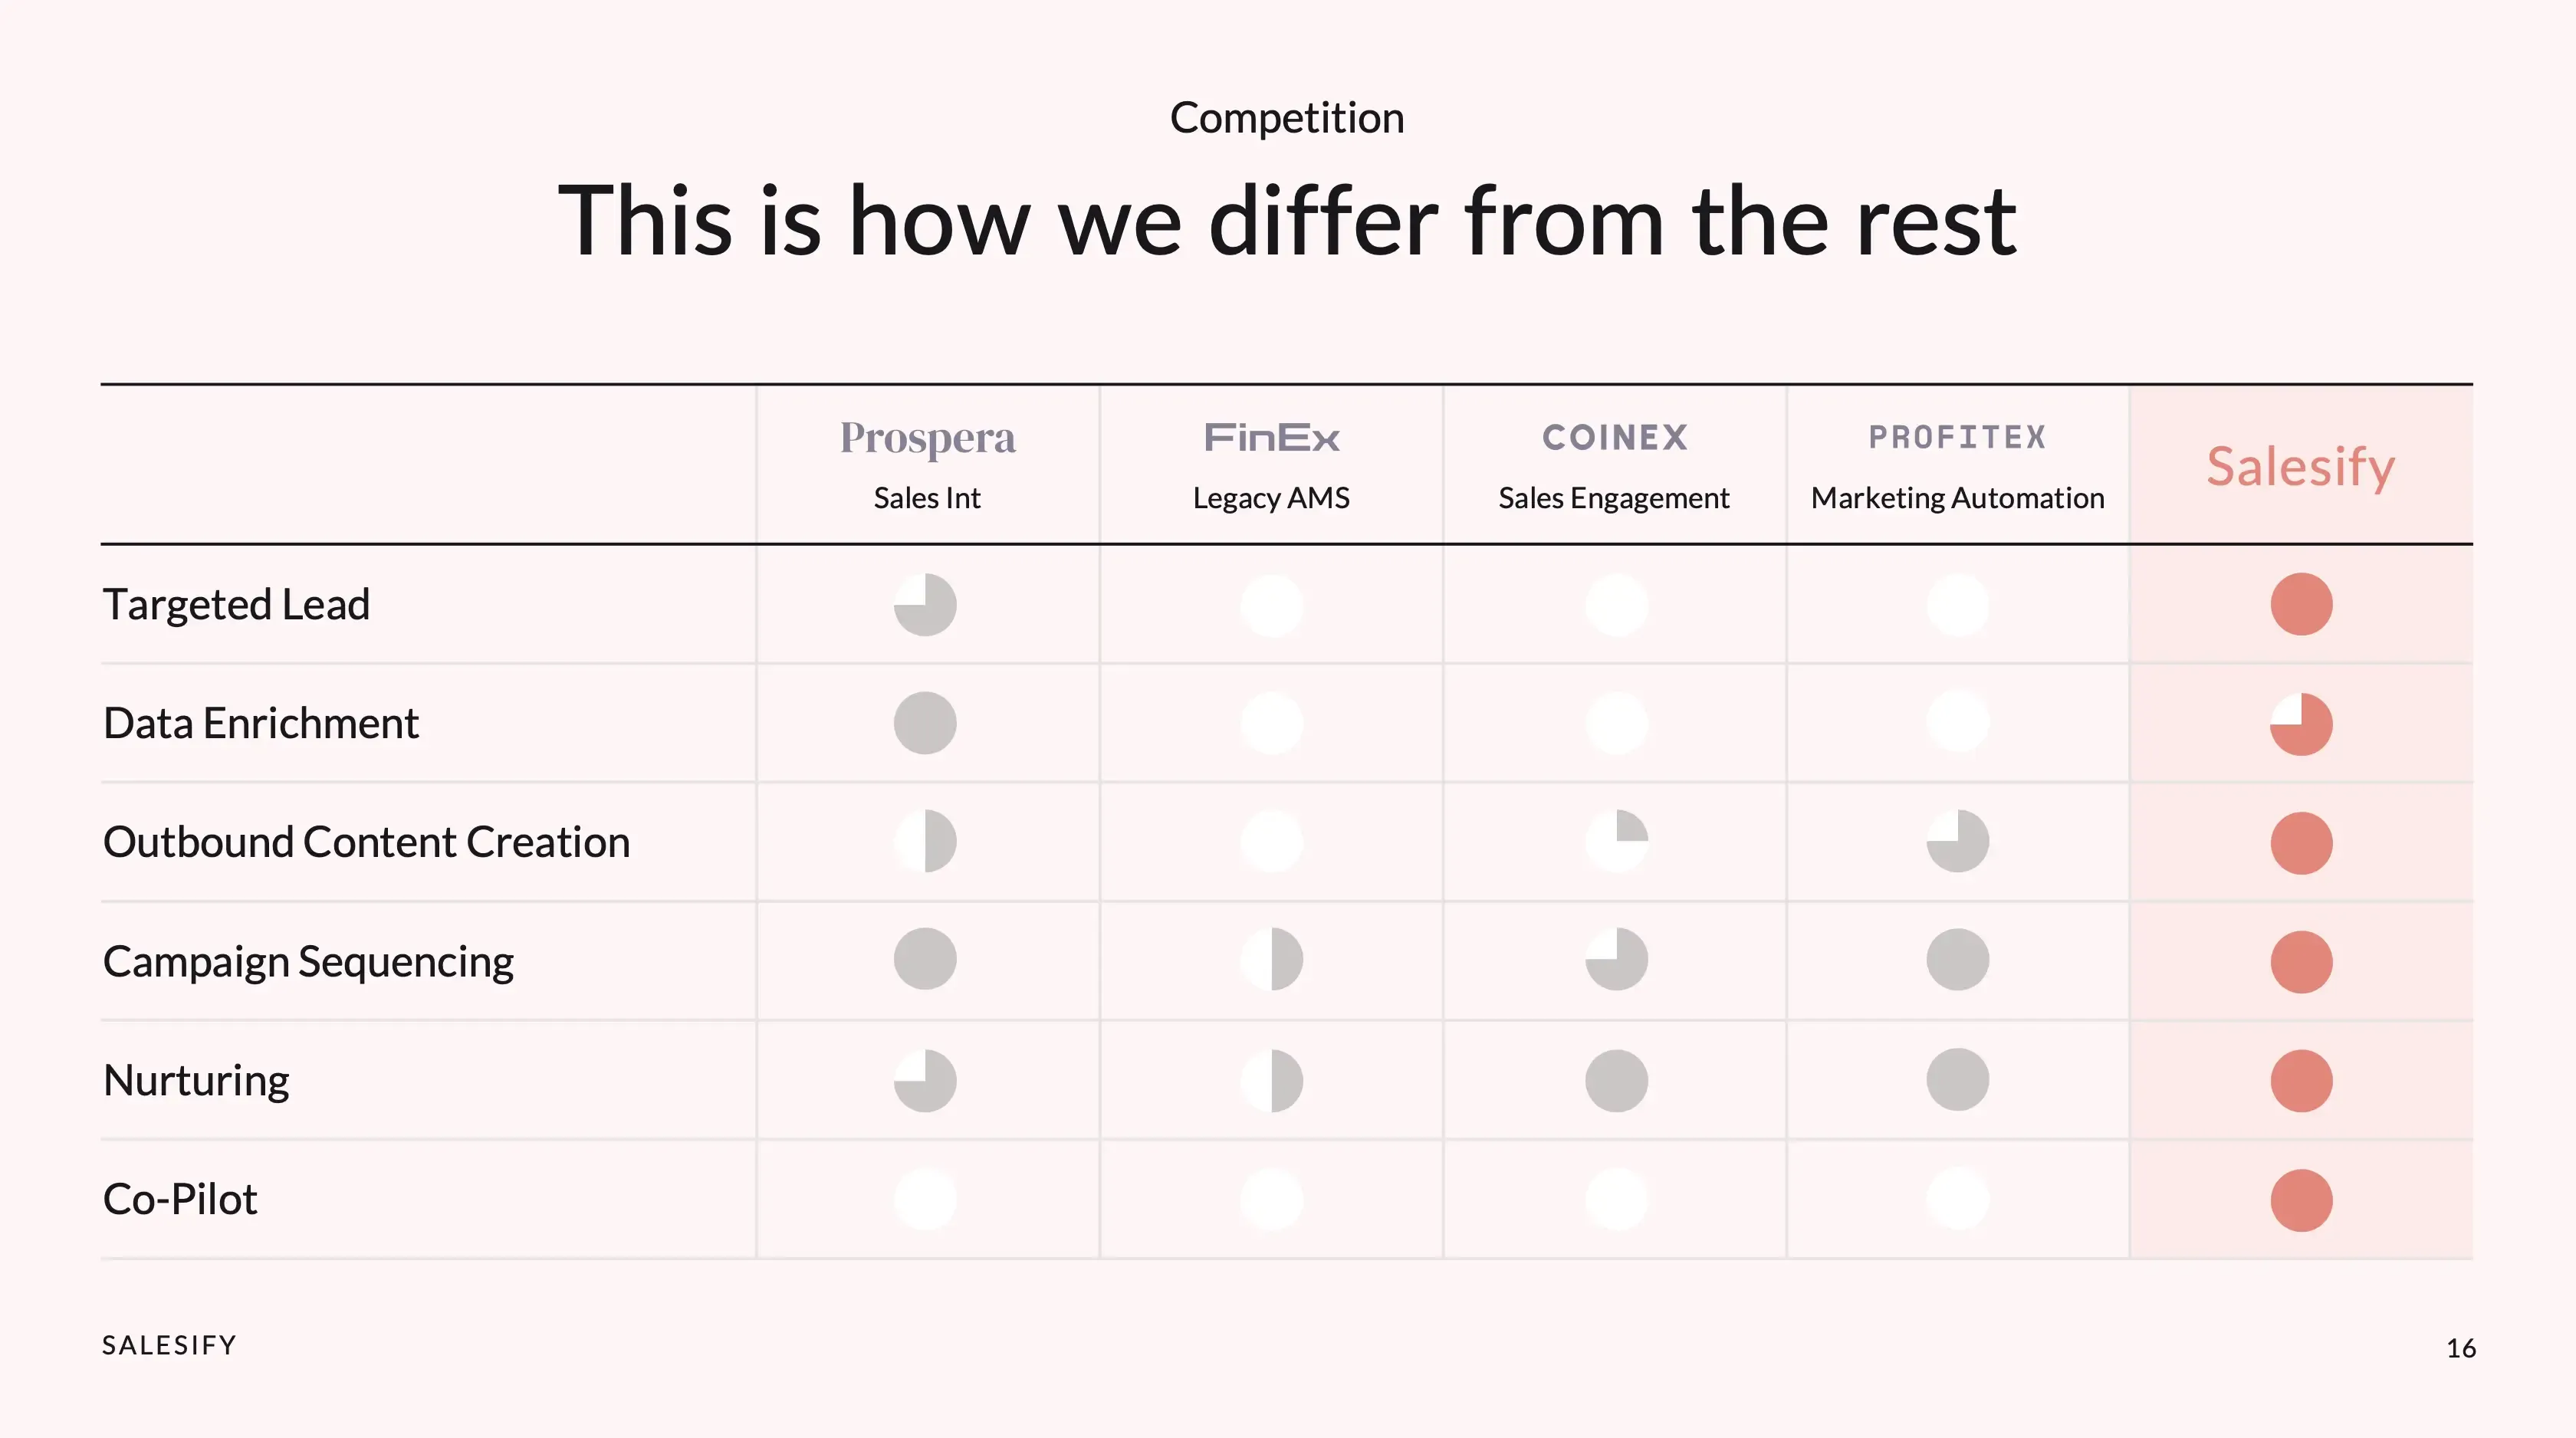Select COINEX's Outbound Content Creation quarter circle
Screen dimensions: 2576x1438
coord(1616,841)
